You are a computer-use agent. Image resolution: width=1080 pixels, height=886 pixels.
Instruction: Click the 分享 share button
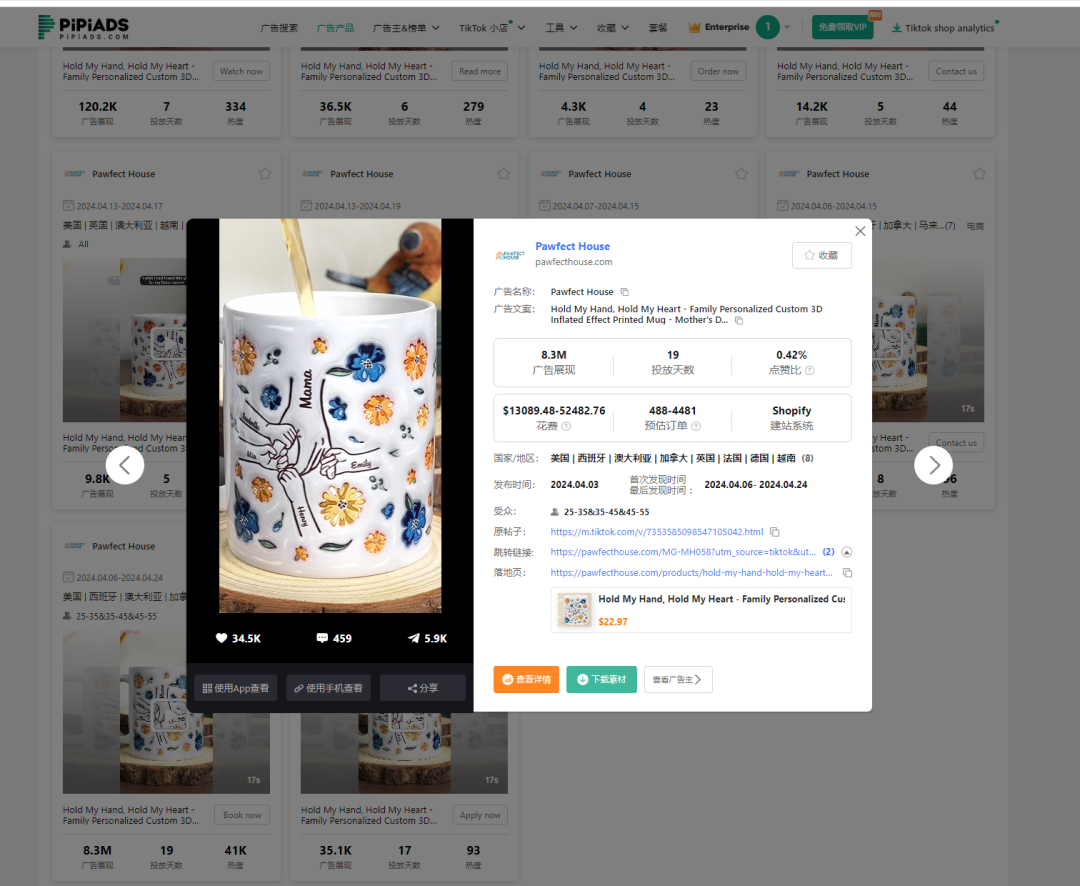423,688
